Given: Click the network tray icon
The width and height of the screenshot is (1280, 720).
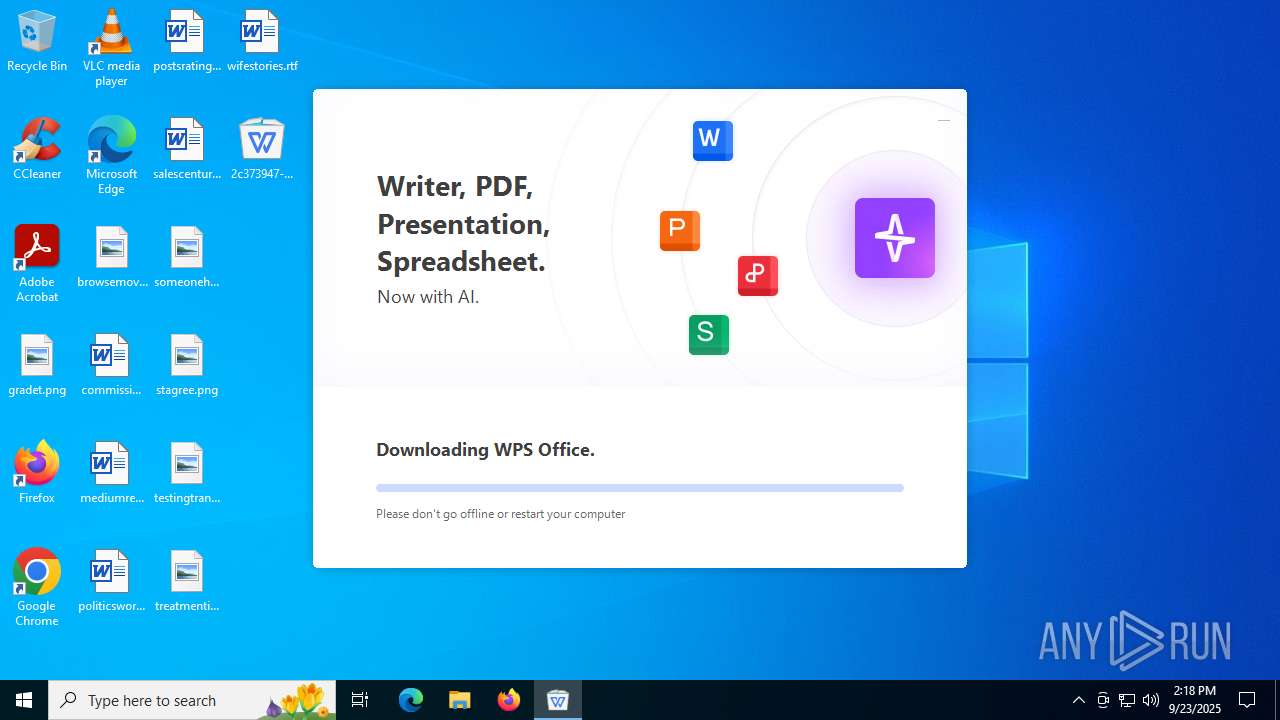Looking at the screenshot, I should (1127, 700).
